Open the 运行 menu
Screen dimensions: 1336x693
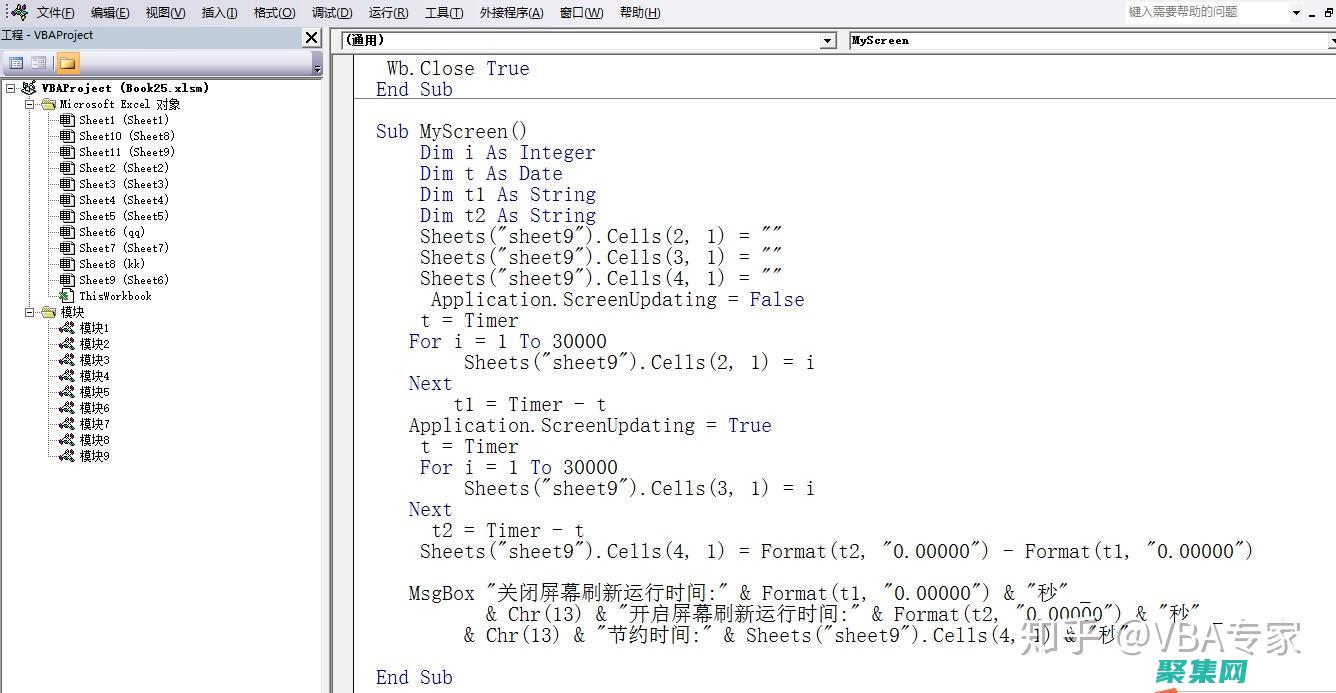pos(387,12)
